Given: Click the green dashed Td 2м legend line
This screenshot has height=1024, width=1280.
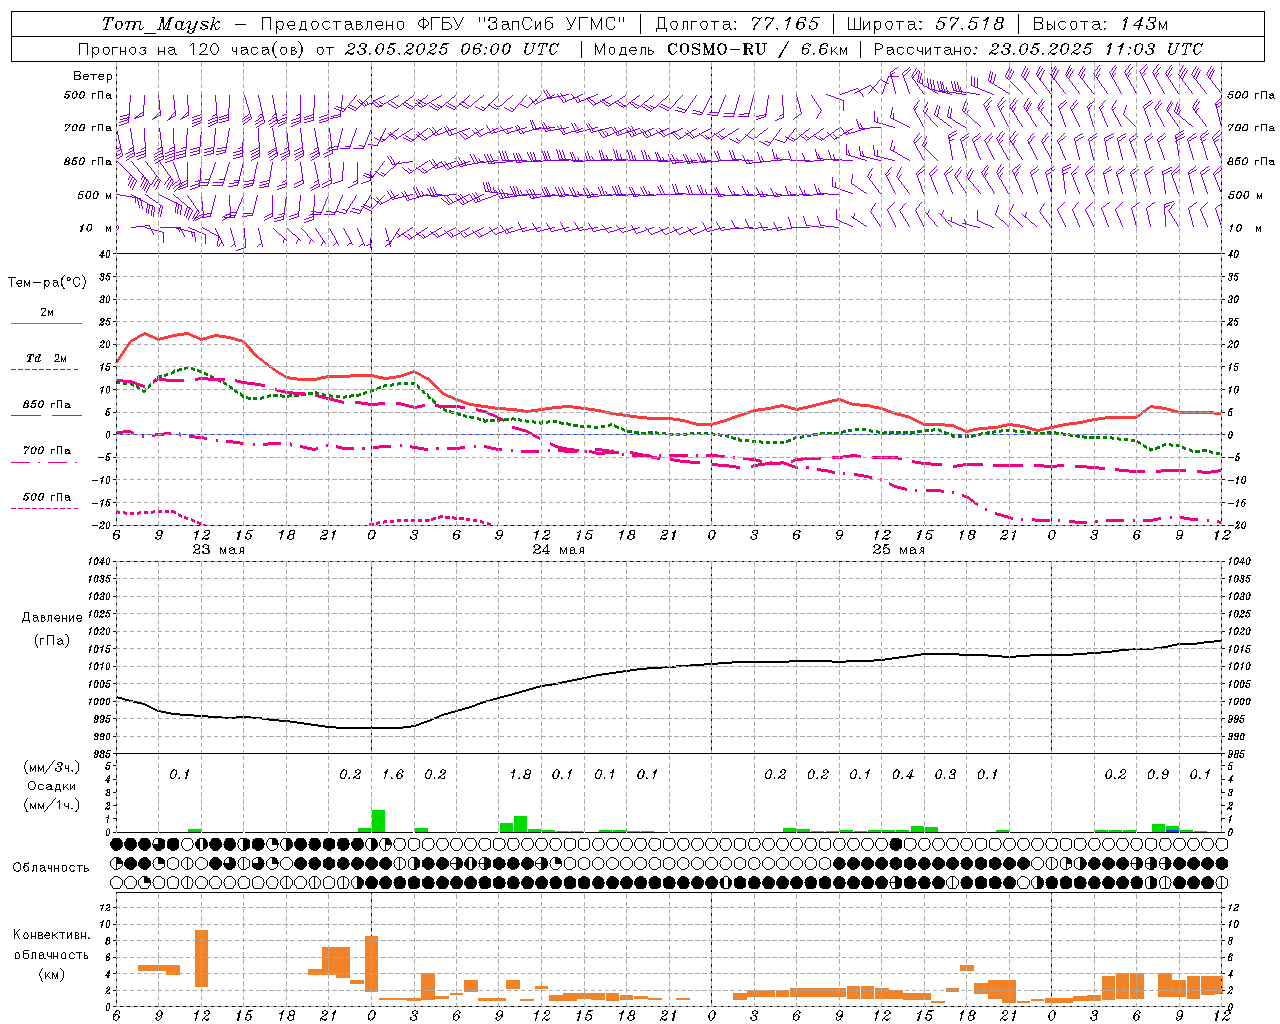Looking at the screenshot, I should (x=46, y=370).
